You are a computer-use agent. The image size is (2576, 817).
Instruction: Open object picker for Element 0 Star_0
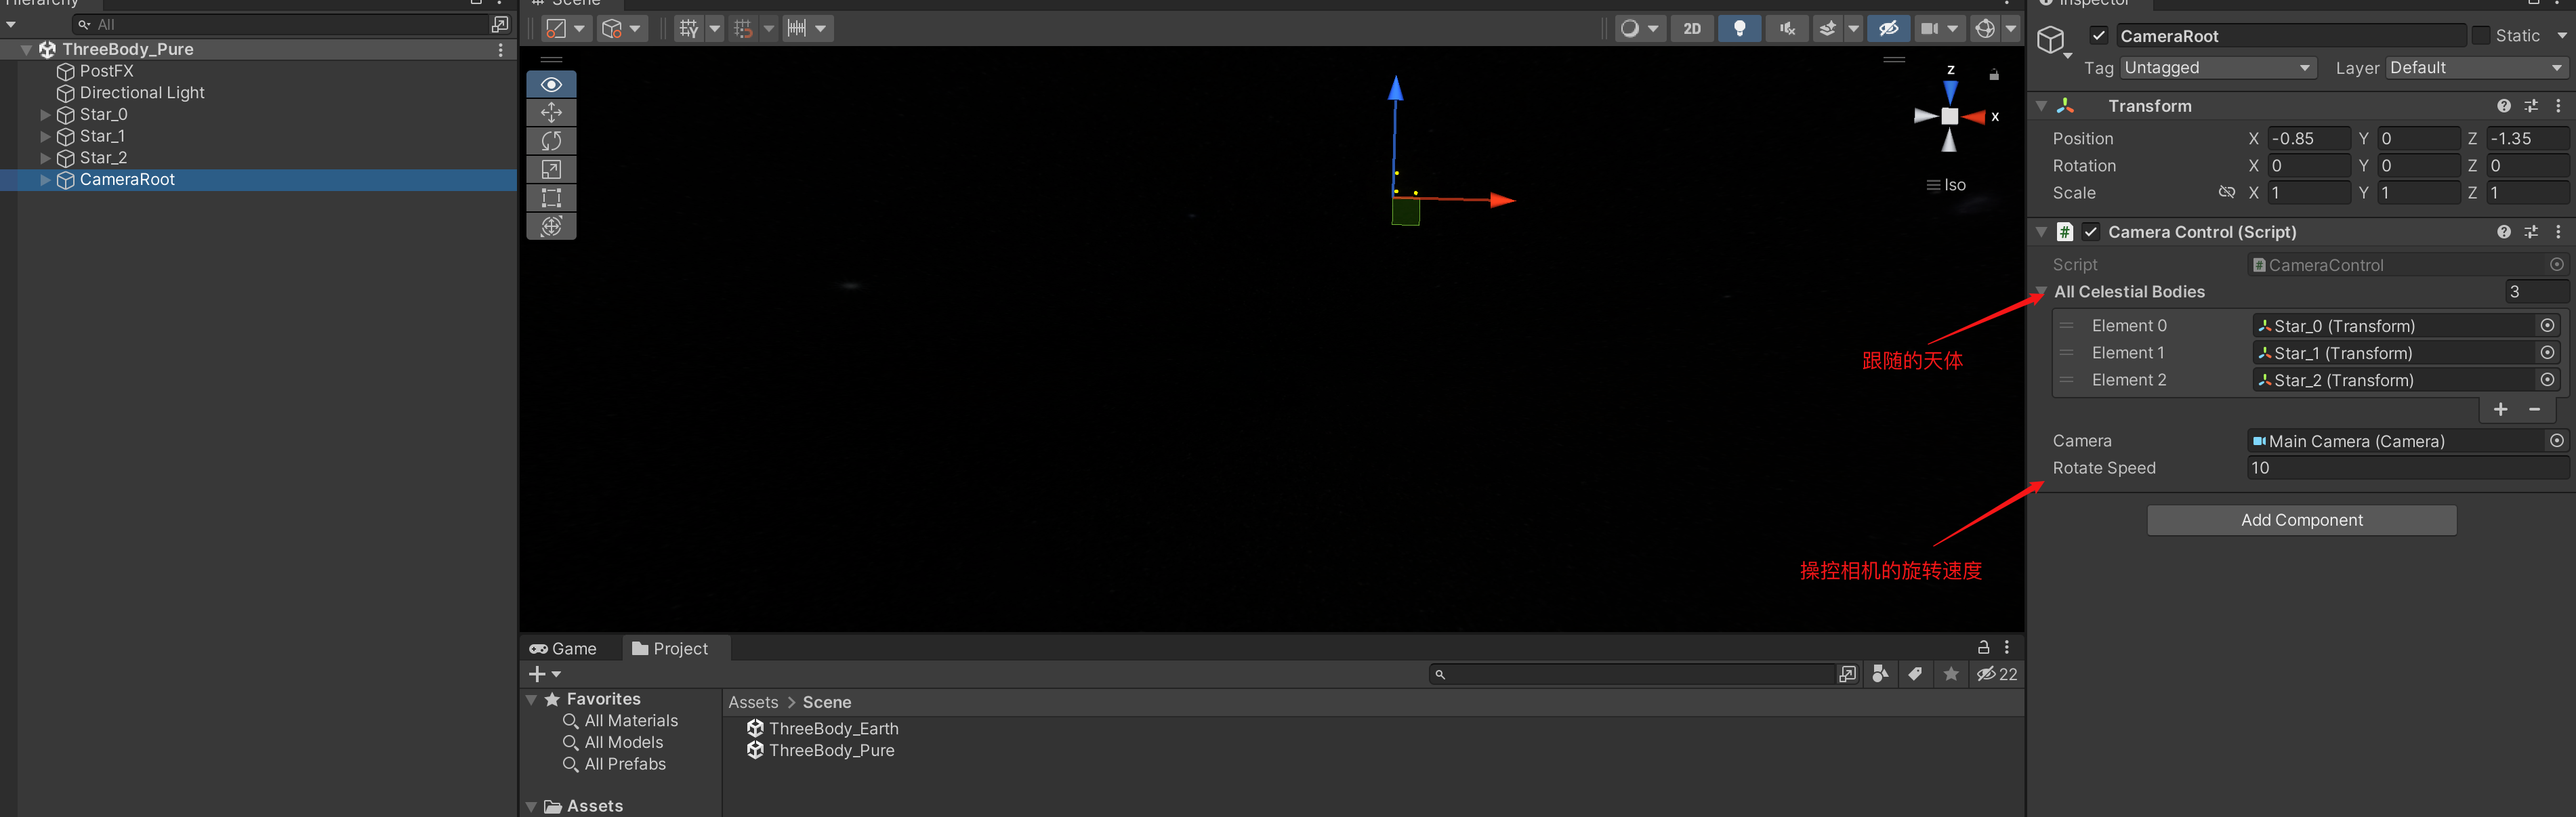[x=2548, y=326]
